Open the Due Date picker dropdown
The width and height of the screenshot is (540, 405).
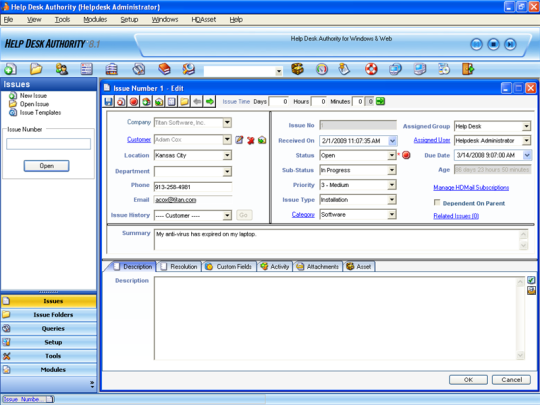pos(527,155)
